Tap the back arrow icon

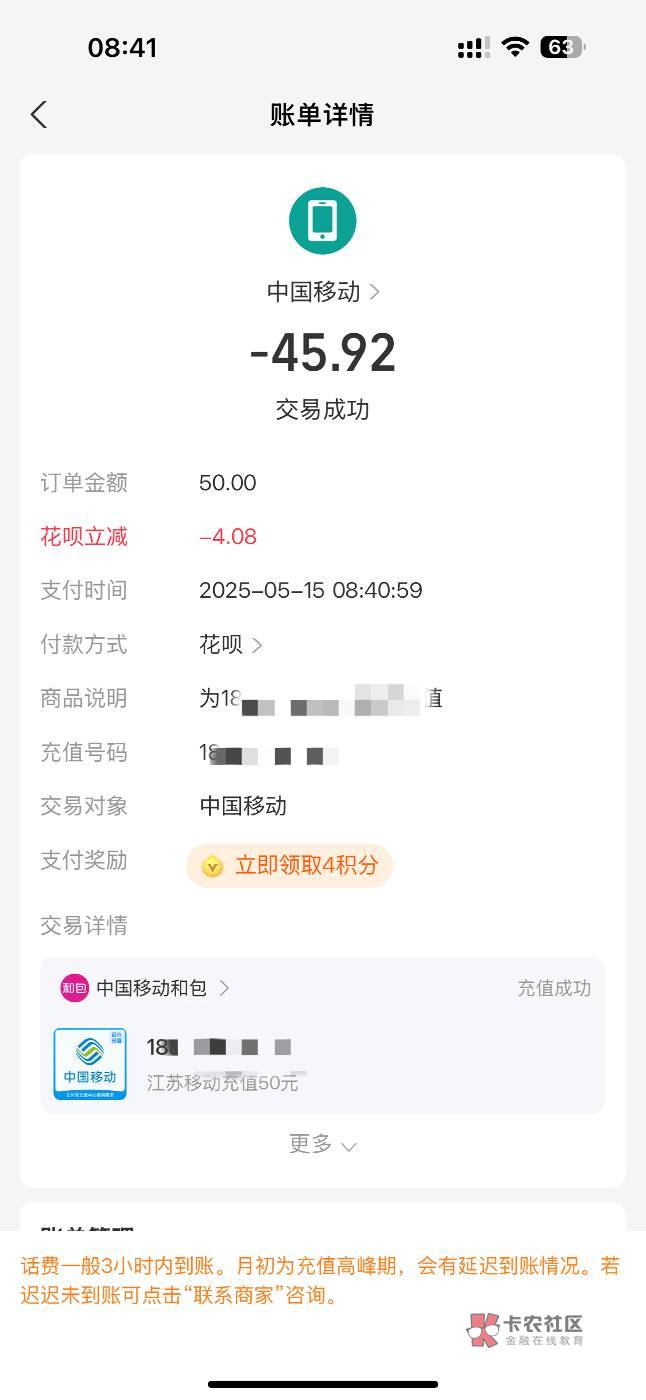click(39, 115)
